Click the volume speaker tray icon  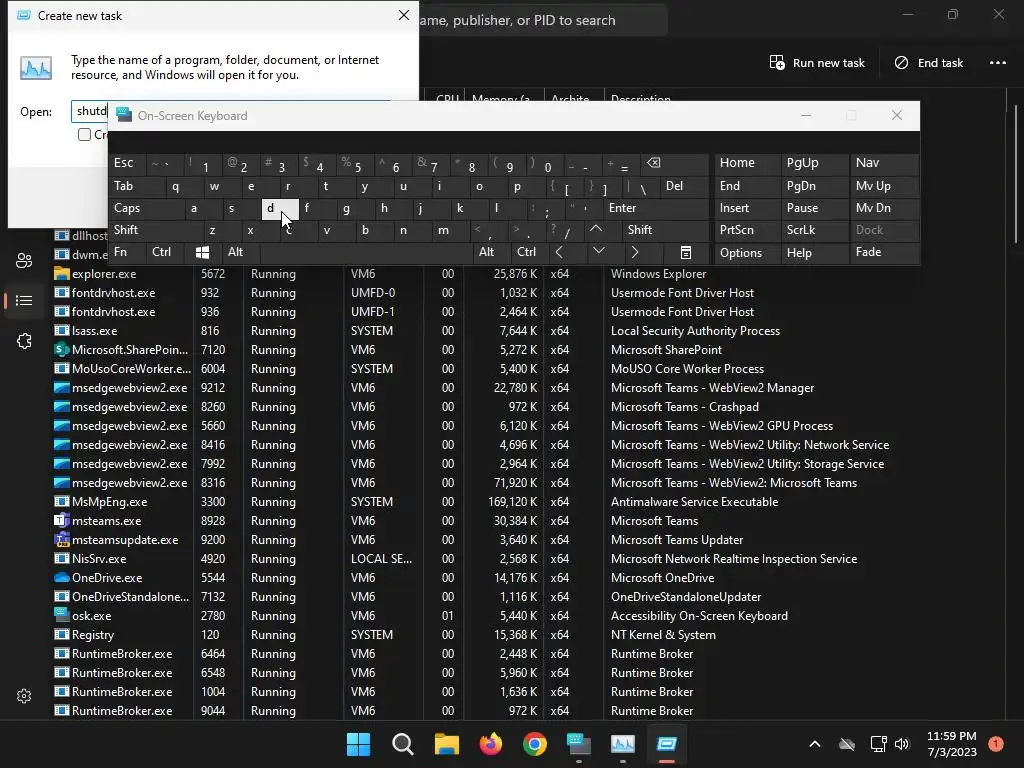click(902, 744)
